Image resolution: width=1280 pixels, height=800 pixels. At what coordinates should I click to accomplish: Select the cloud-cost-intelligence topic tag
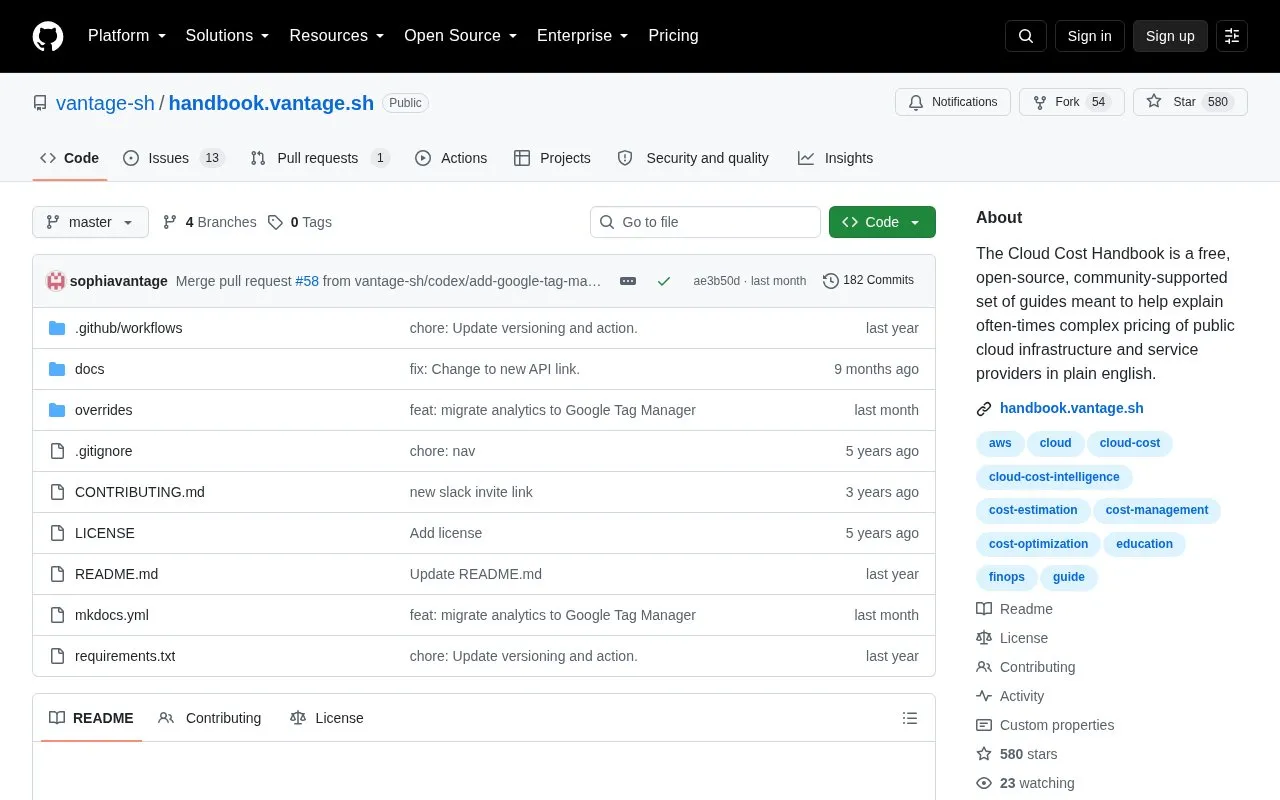[1054, 477]
